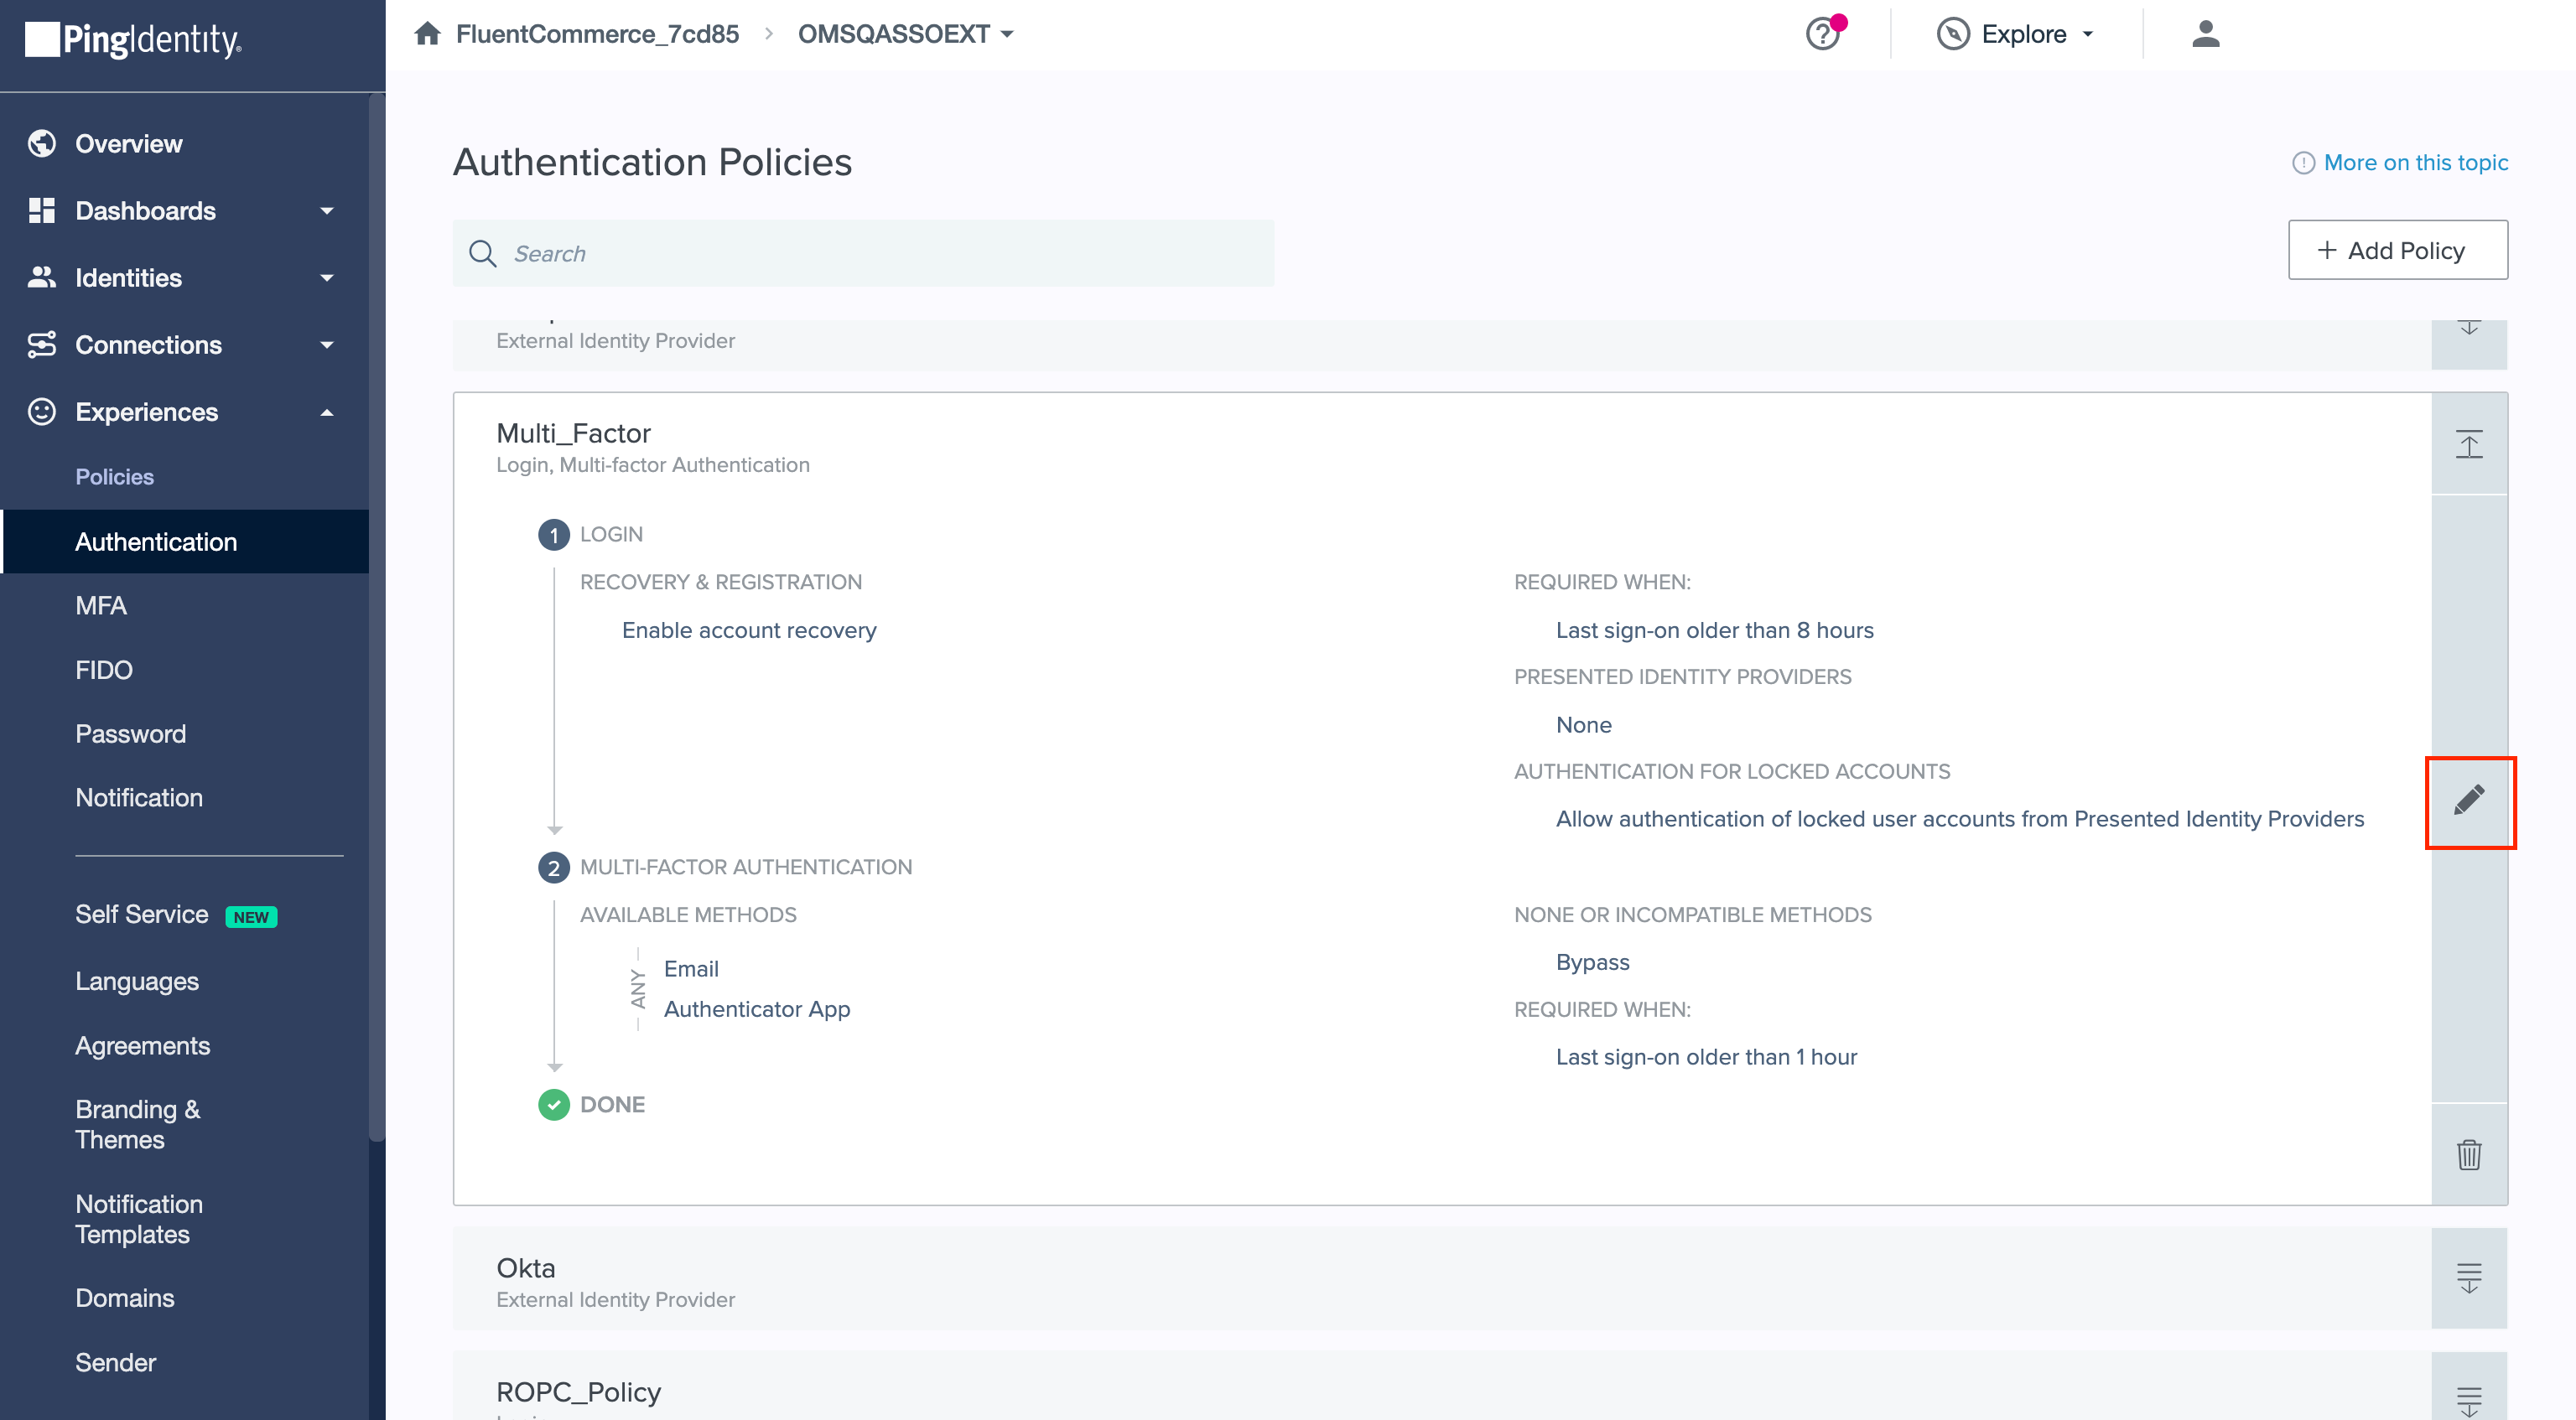Screen dimensions: 2576x1420
Task: Click the Add Policy button
Action: tap(2397, 250)
